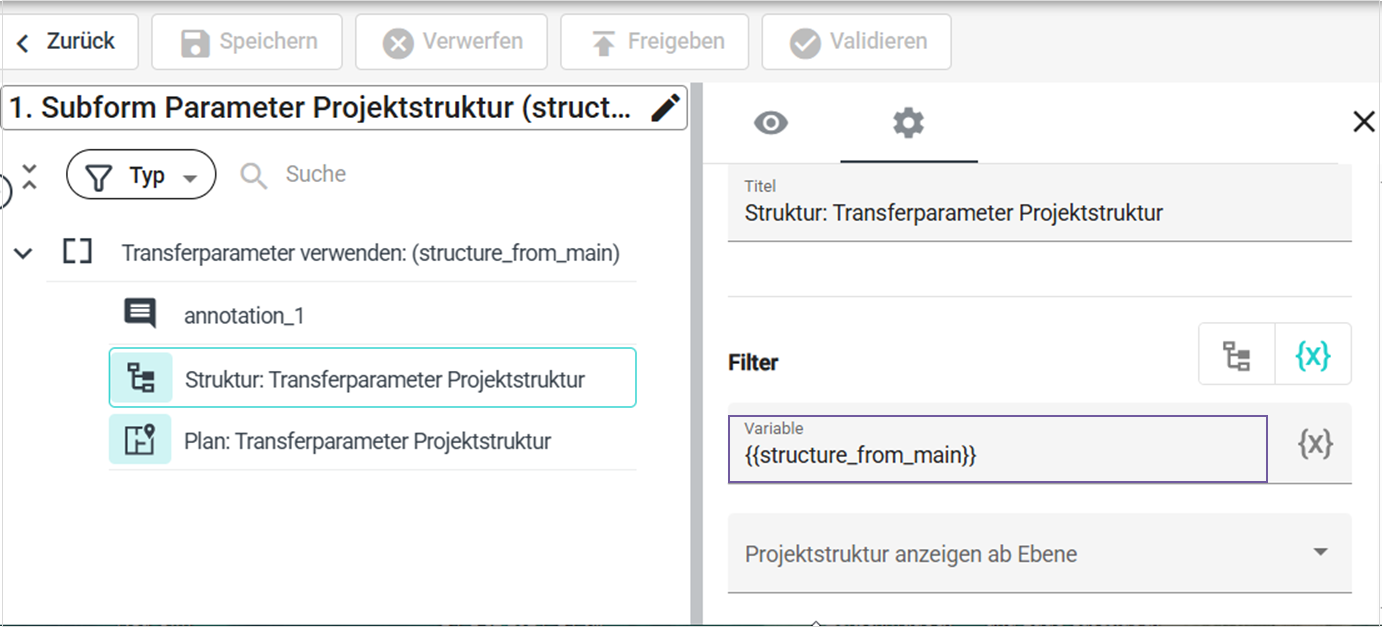Select the annotation_1 tree item
The height and width of the screenshot is (627, 1382).
click(x=244, y=316)
